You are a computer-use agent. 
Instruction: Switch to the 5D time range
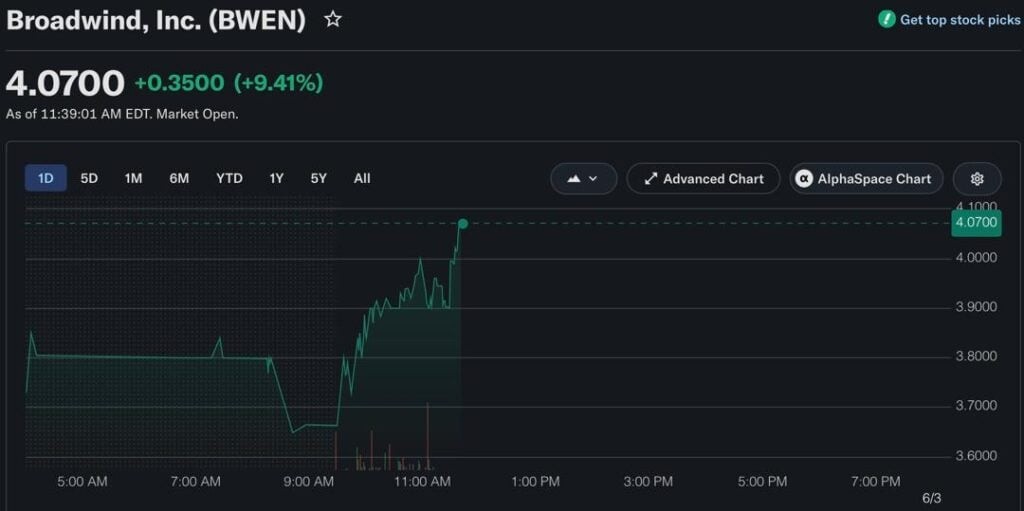(89, 178)
